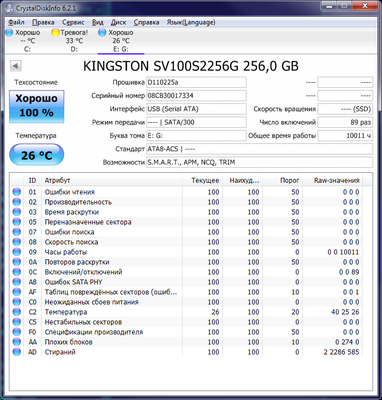Open the Справка menu

[x=146, y=22]
